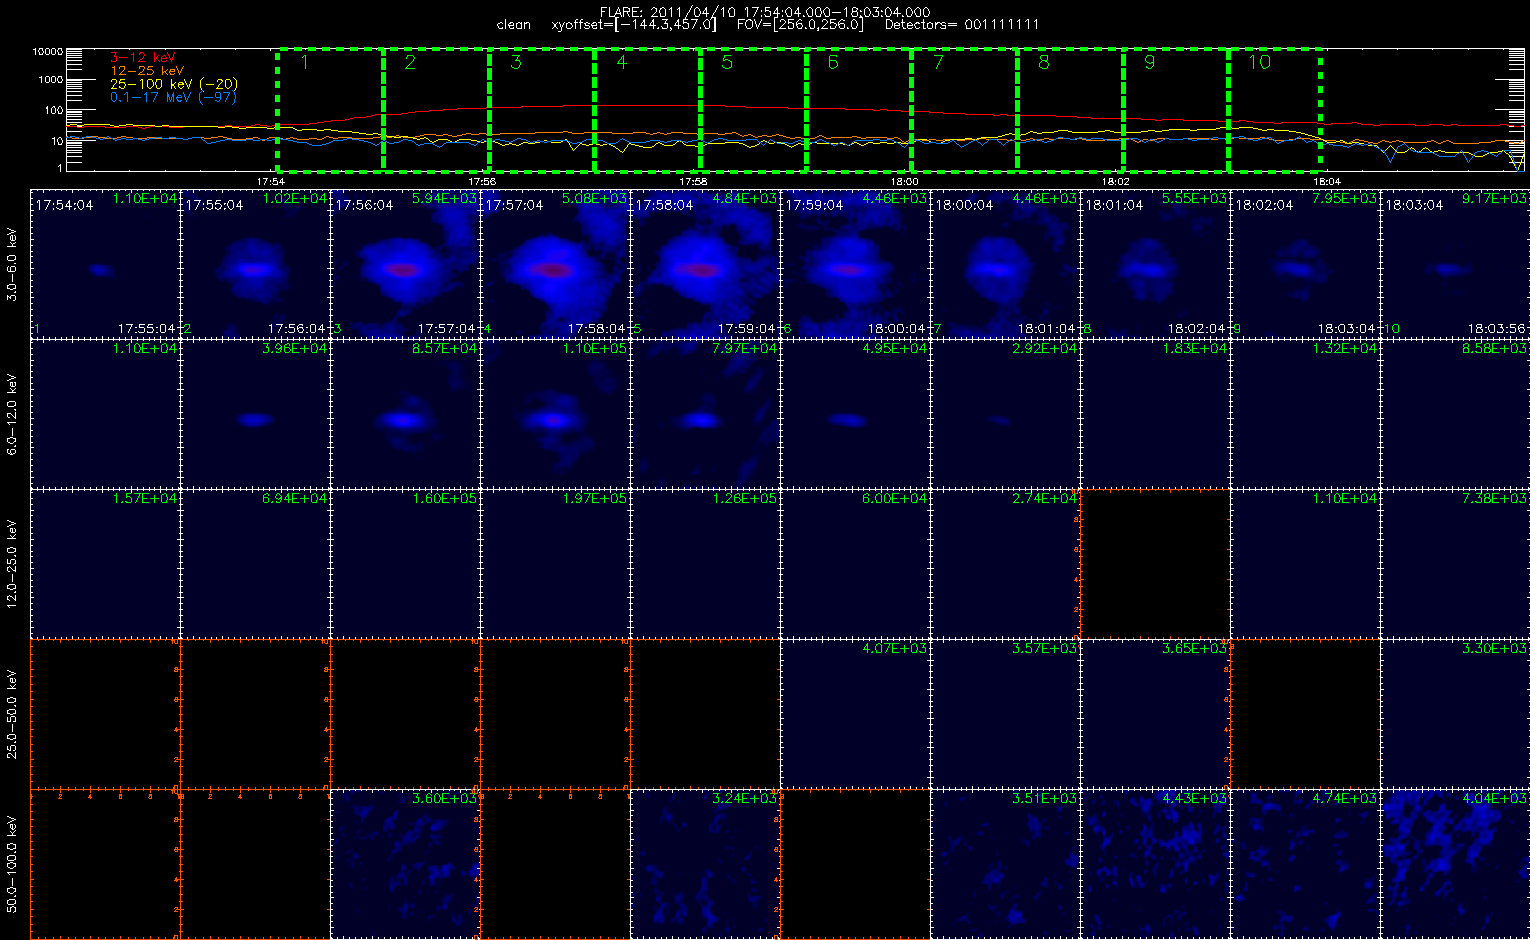Pick interval 7 in the light curve
Viewport: 1530px width, 940px height.
(965, 109)
